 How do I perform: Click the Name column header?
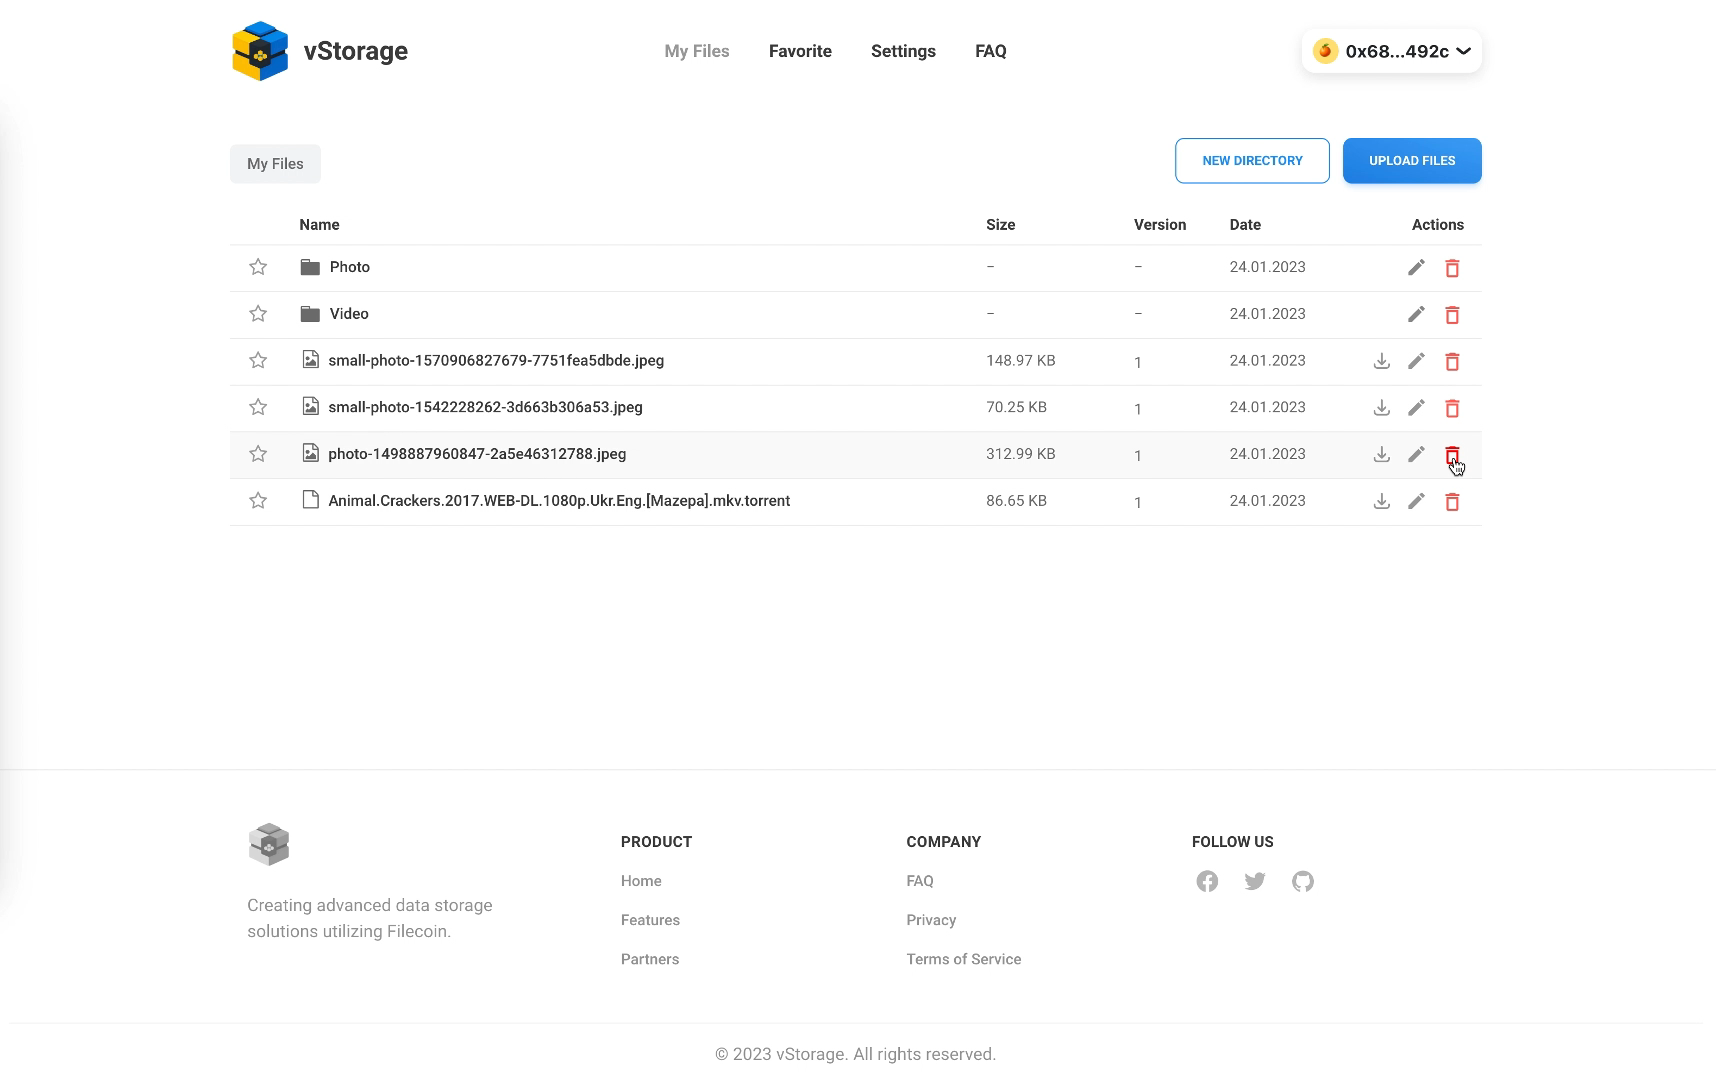click(319, 225)
